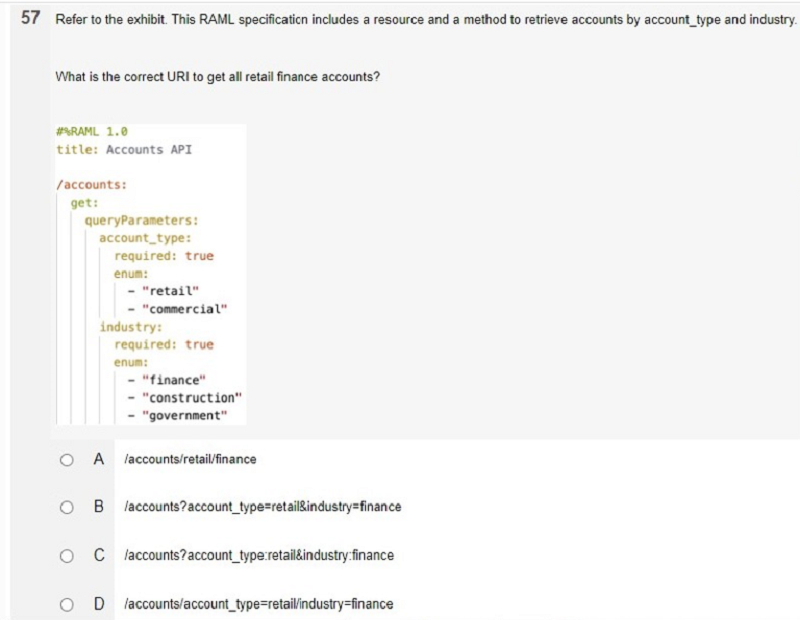The height and width of the screenshot is (620, 800).
Task: Select radio button for option B
Action: 66,507
